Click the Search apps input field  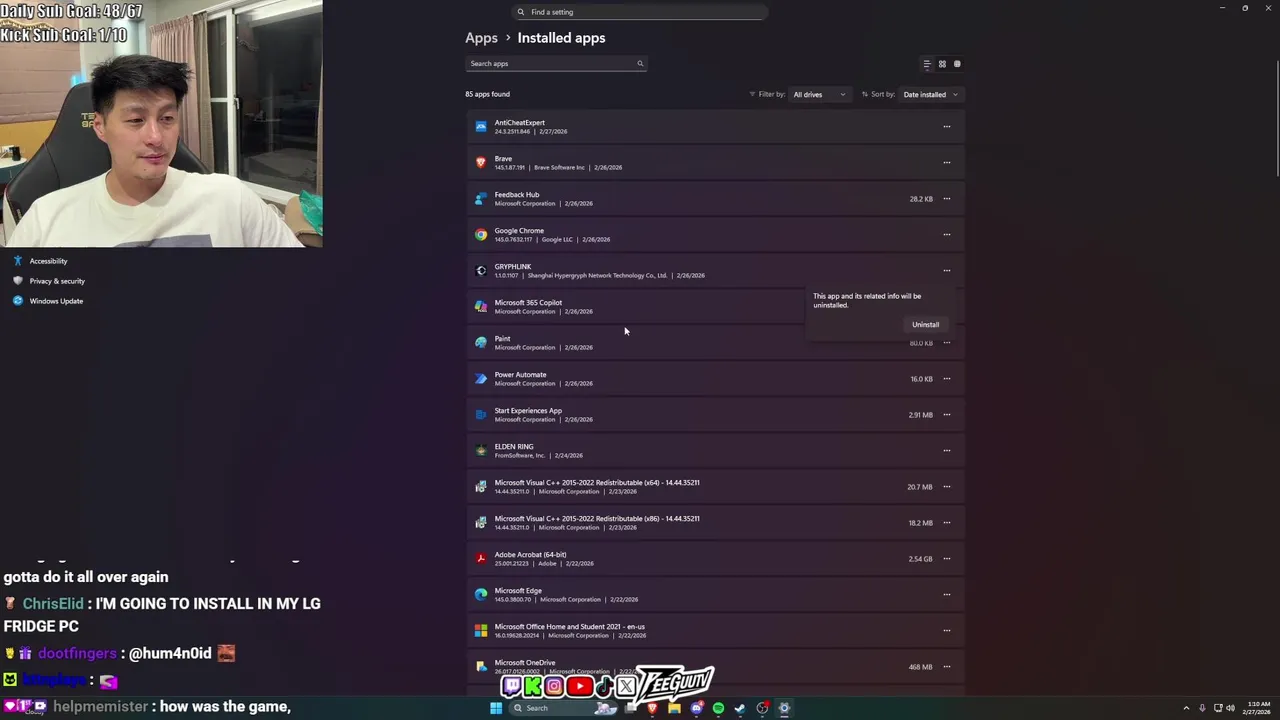(556, 64)
